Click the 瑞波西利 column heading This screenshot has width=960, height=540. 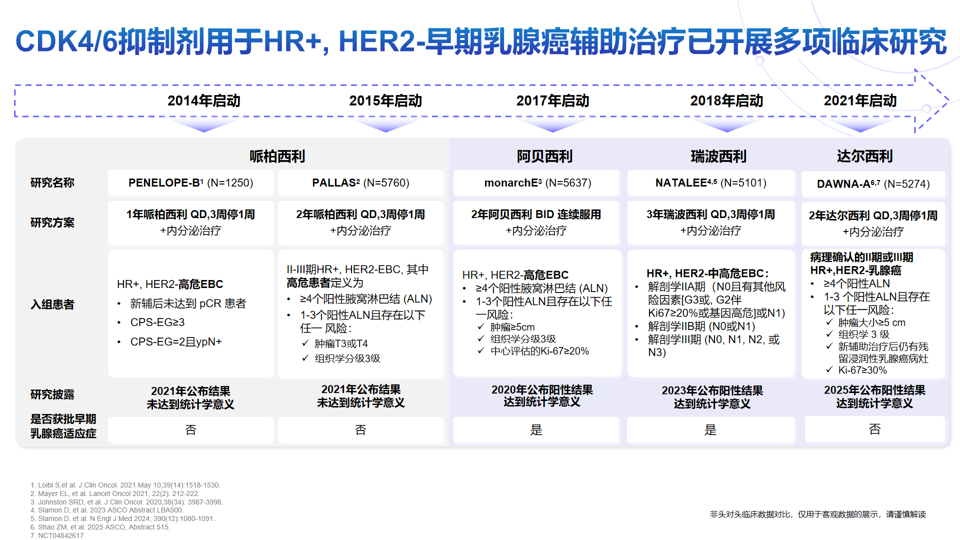pyautogui.click(x=718, y=156)
